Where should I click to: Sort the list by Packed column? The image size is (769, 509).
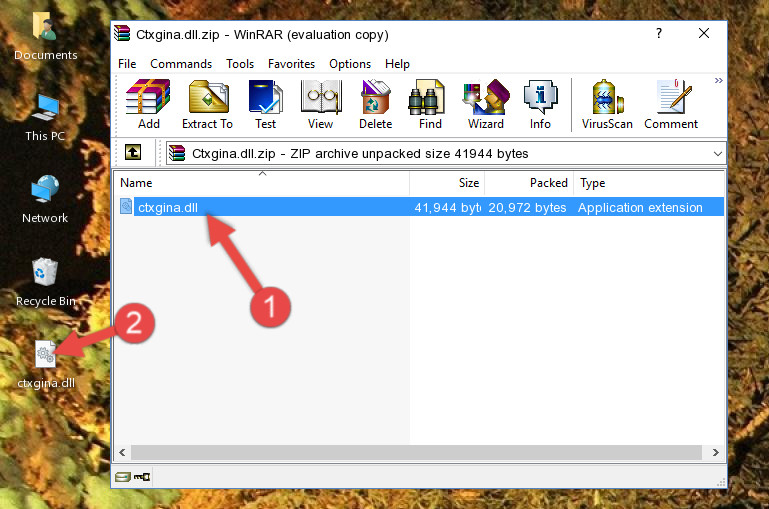pyautogui.click(x=529, y=183)
